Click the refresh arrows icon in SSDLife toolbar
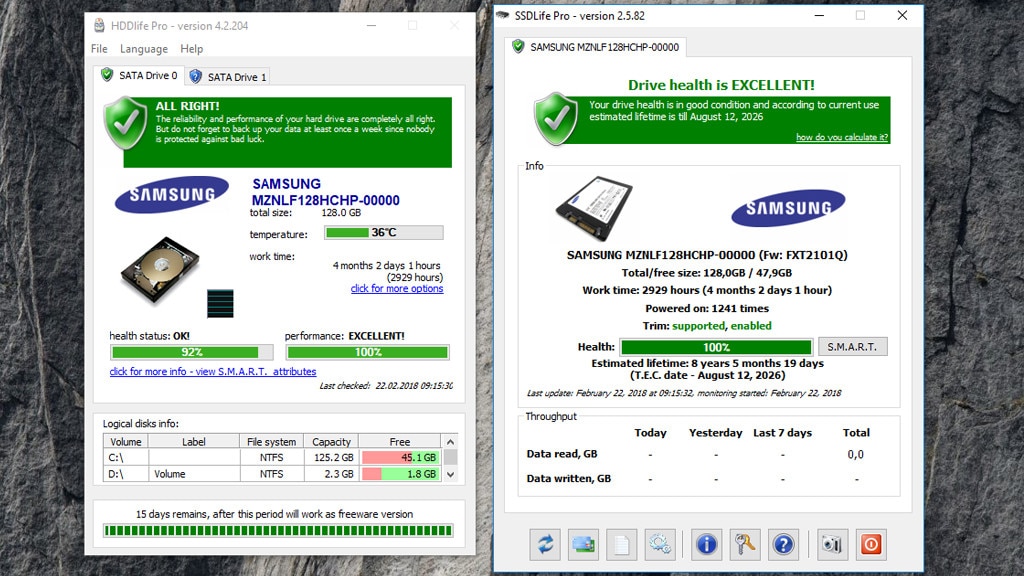This screenshot has width=1024, height=576. click(545, 544)
